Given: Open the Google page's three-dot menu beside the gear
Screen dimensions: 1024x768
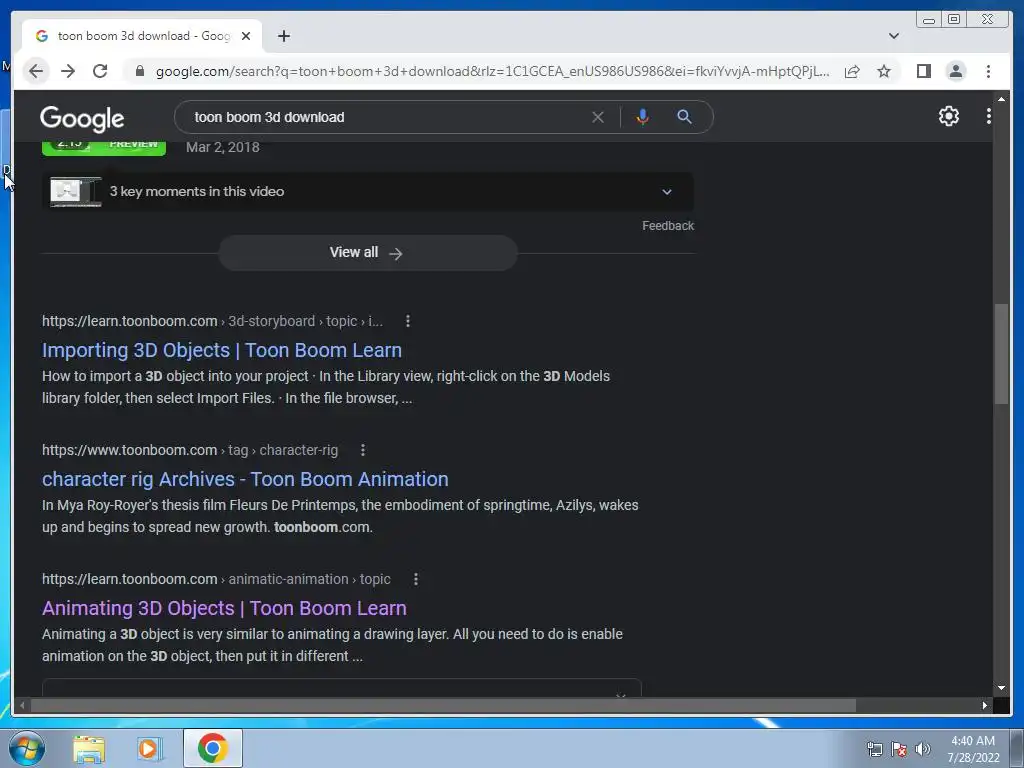Looking at the screenshot, I should pyautogui.click(x=988, y=116).
